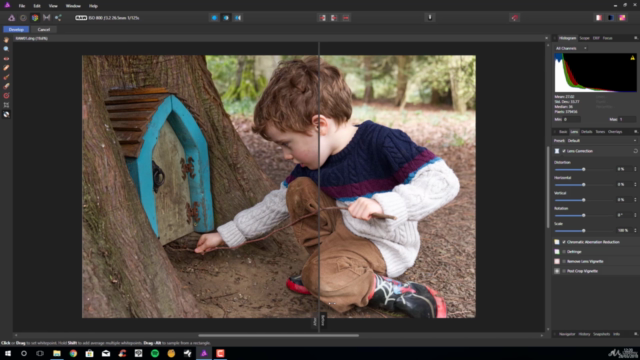The height and width of the screenshot is (360, 640).
Task: Click the Distortion value stepper
Action: 635,169
